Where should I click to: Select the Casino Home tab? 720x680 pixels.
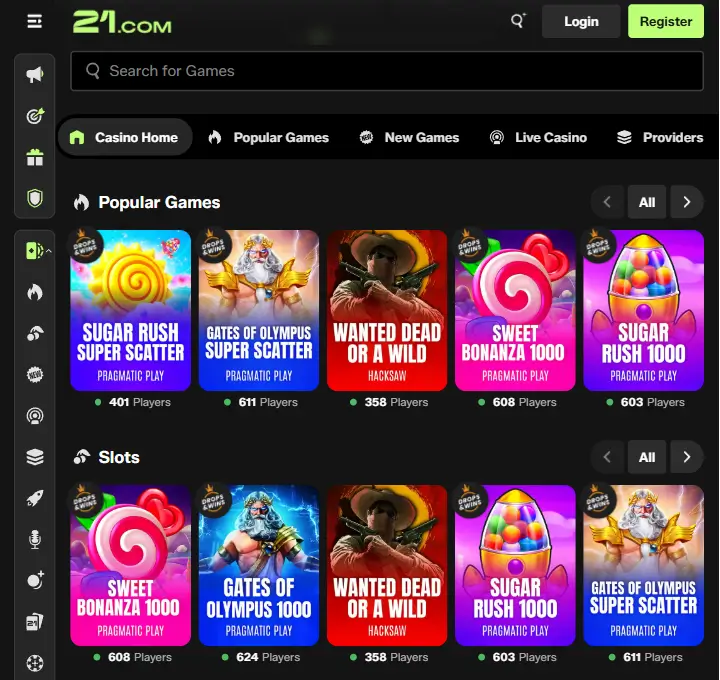[x=124, y=137]
